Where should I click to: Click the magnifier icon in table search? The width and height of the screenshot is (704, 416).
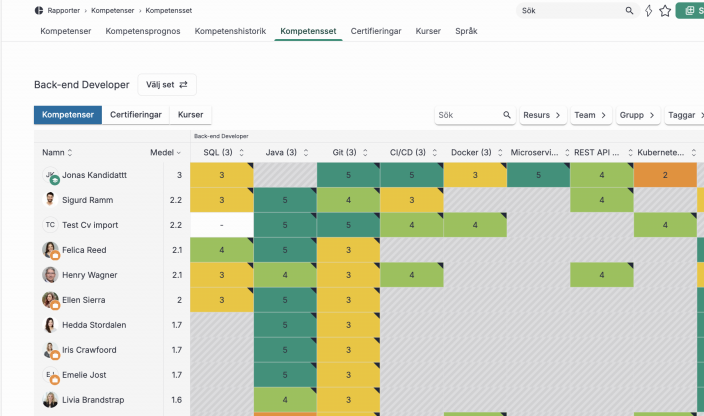[x=507, y=116]
